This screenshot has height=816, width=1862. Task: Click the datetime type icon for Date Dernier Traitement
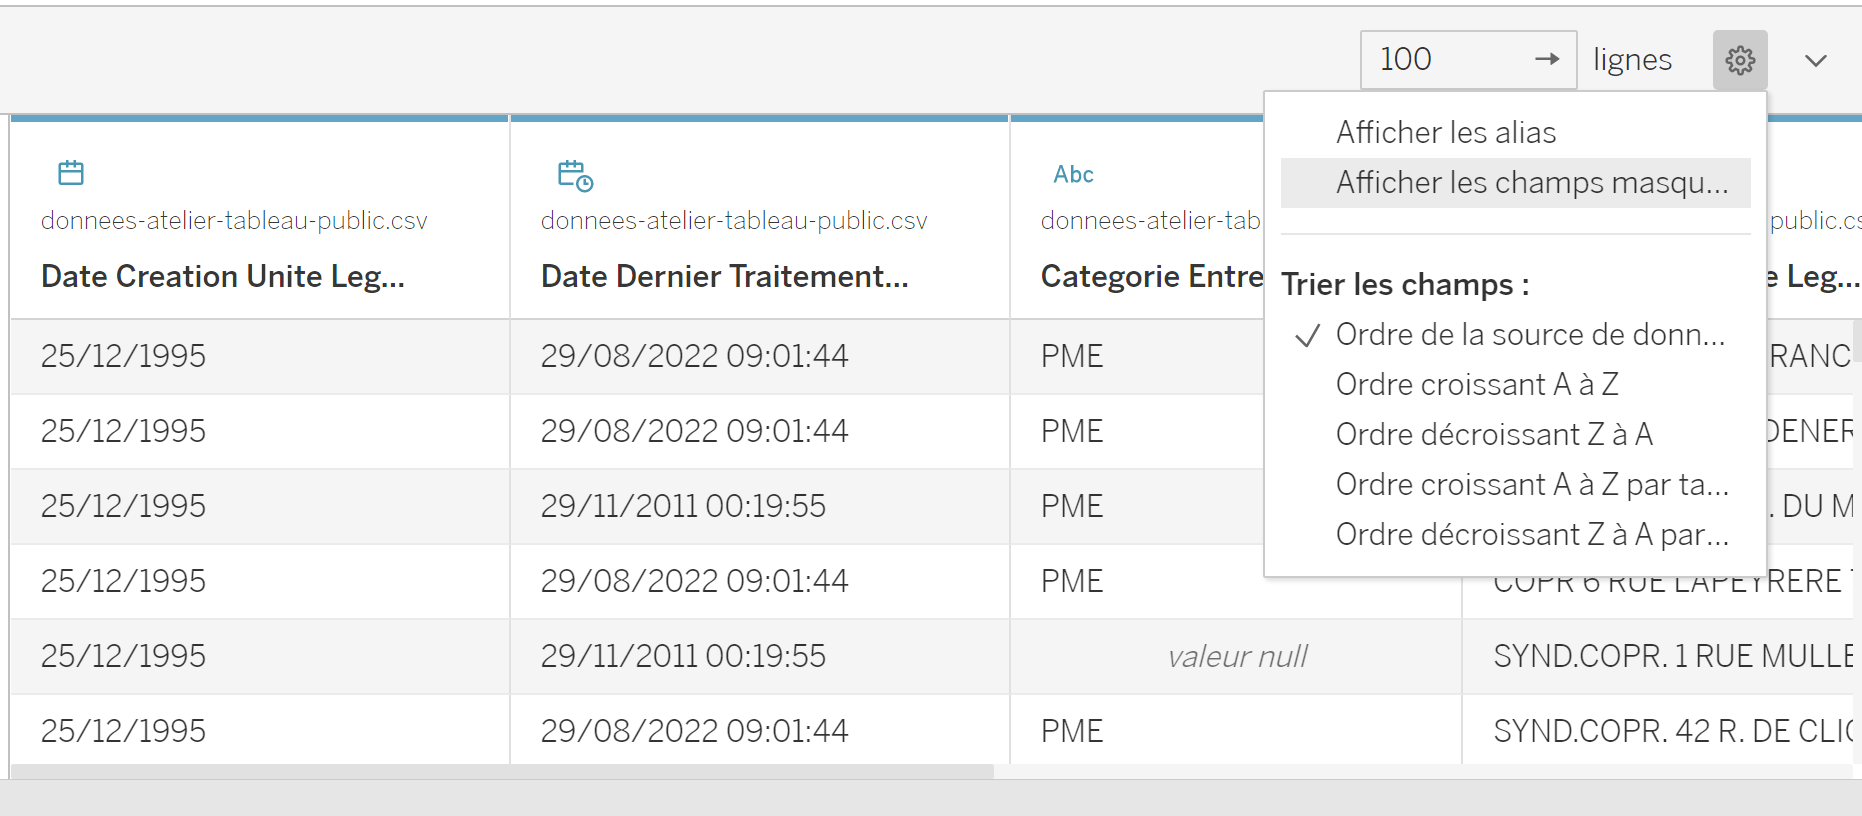point(575,175)
